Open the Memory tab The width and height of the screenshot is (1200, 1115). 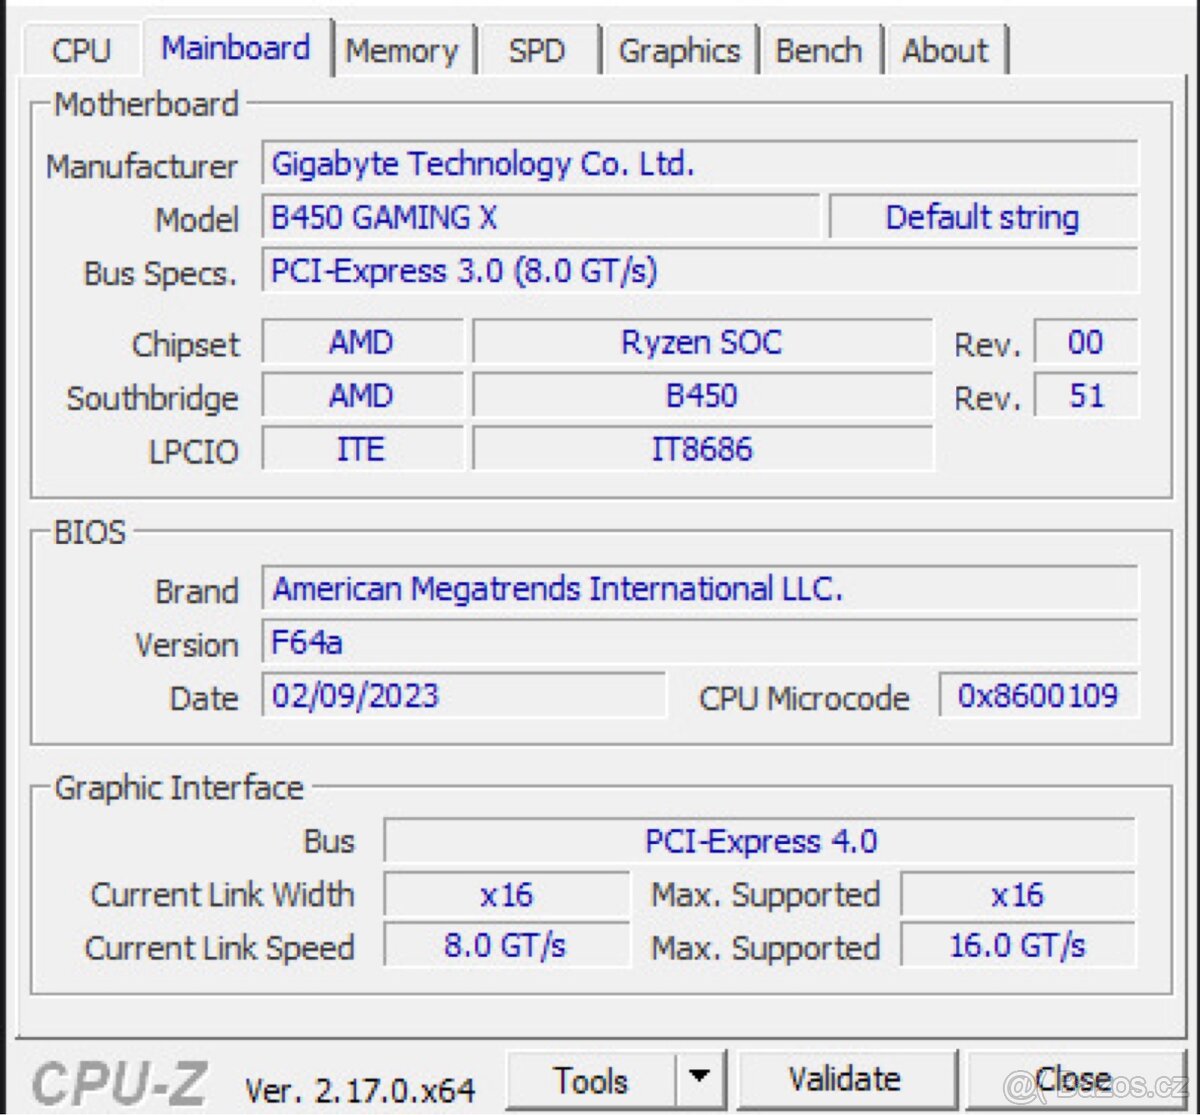402,50
